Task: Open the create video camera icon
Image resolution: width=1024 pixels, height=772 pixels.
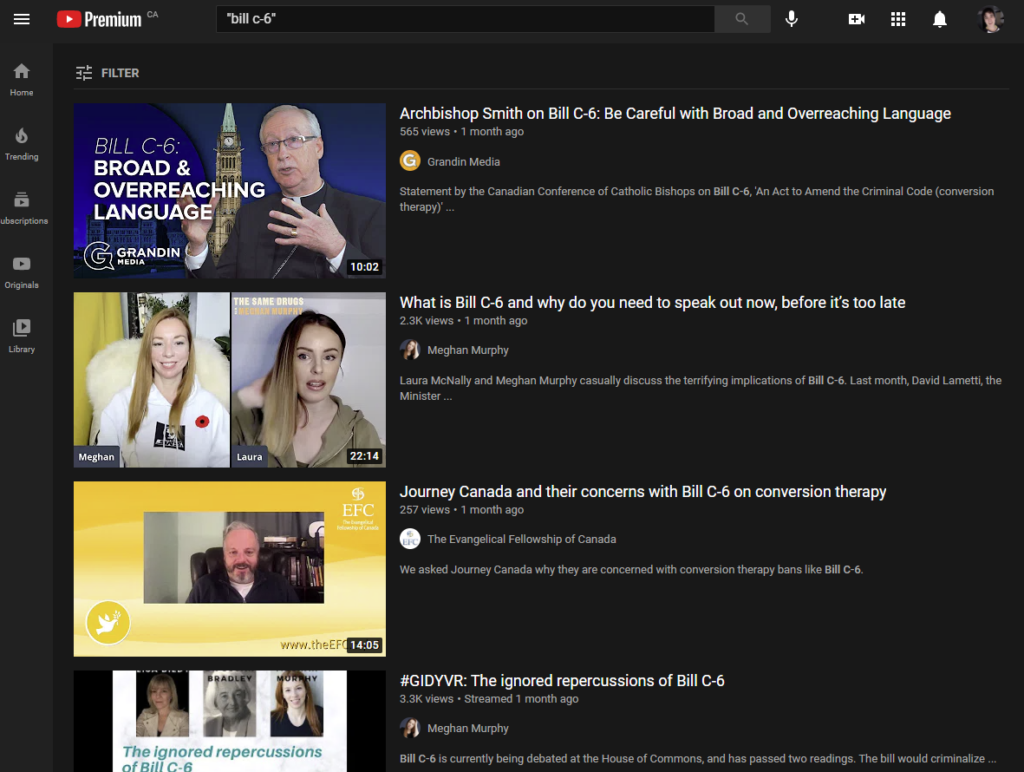Action: [856, 19]
